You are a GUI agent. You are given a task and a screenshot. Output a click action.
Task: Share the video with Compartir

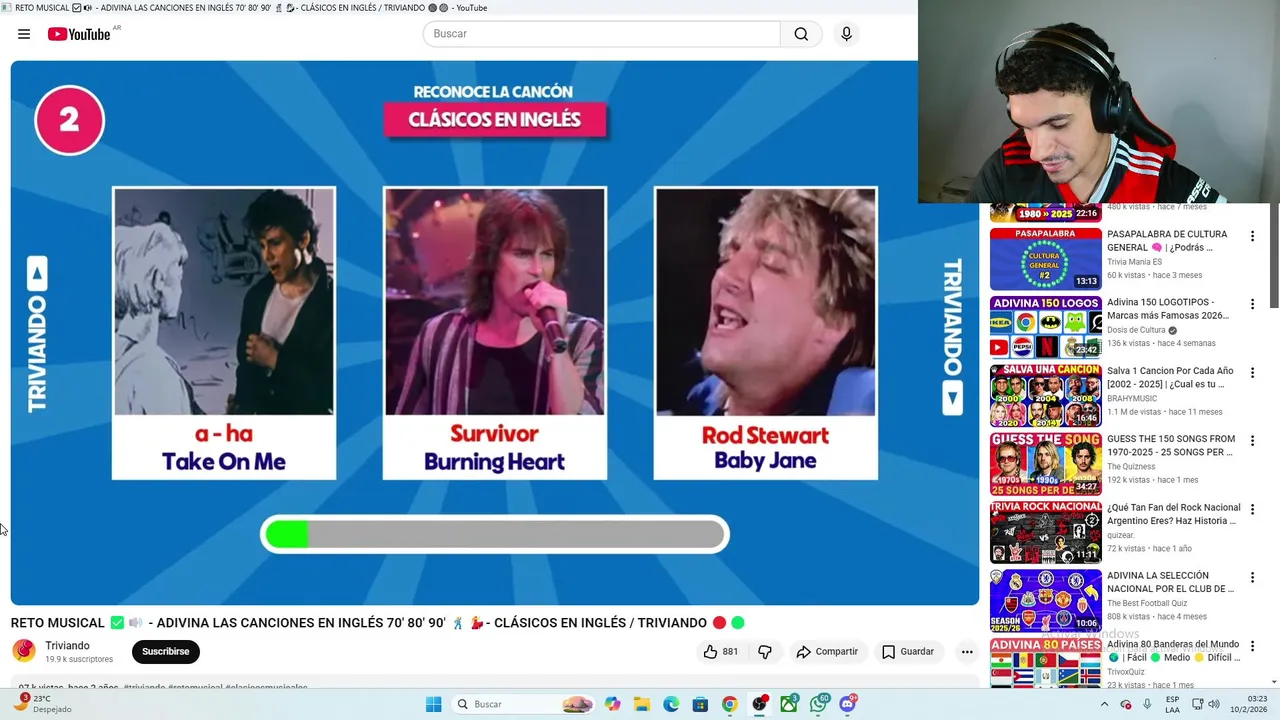click(827, 652)
